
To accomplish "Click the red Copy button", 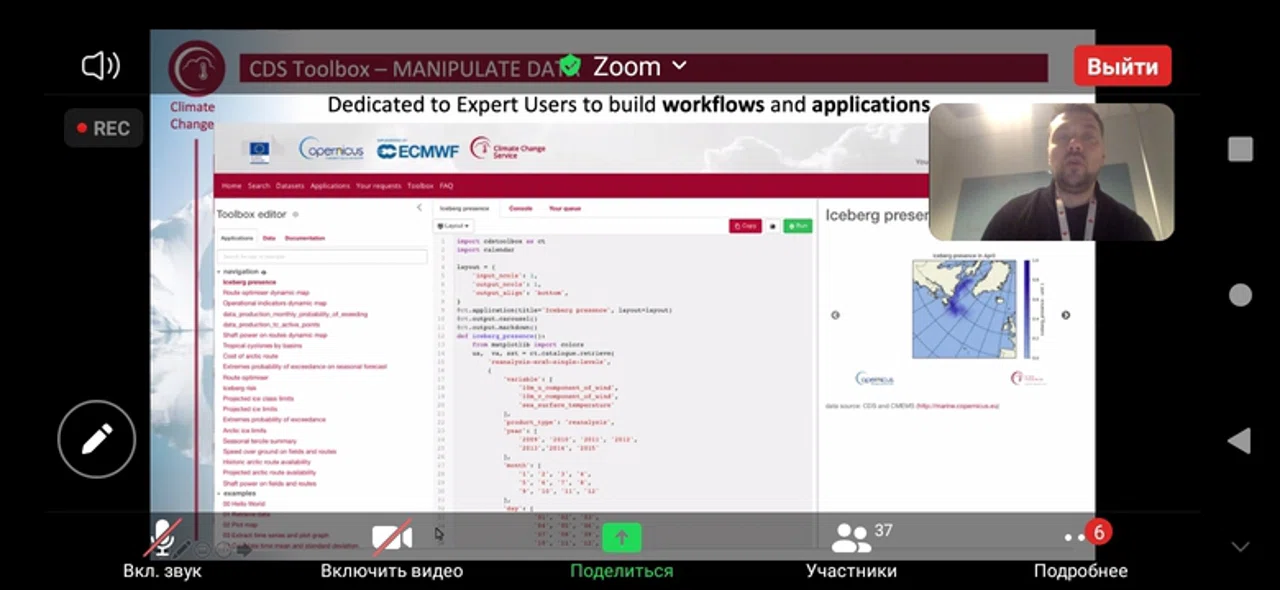I will [745, 226].
